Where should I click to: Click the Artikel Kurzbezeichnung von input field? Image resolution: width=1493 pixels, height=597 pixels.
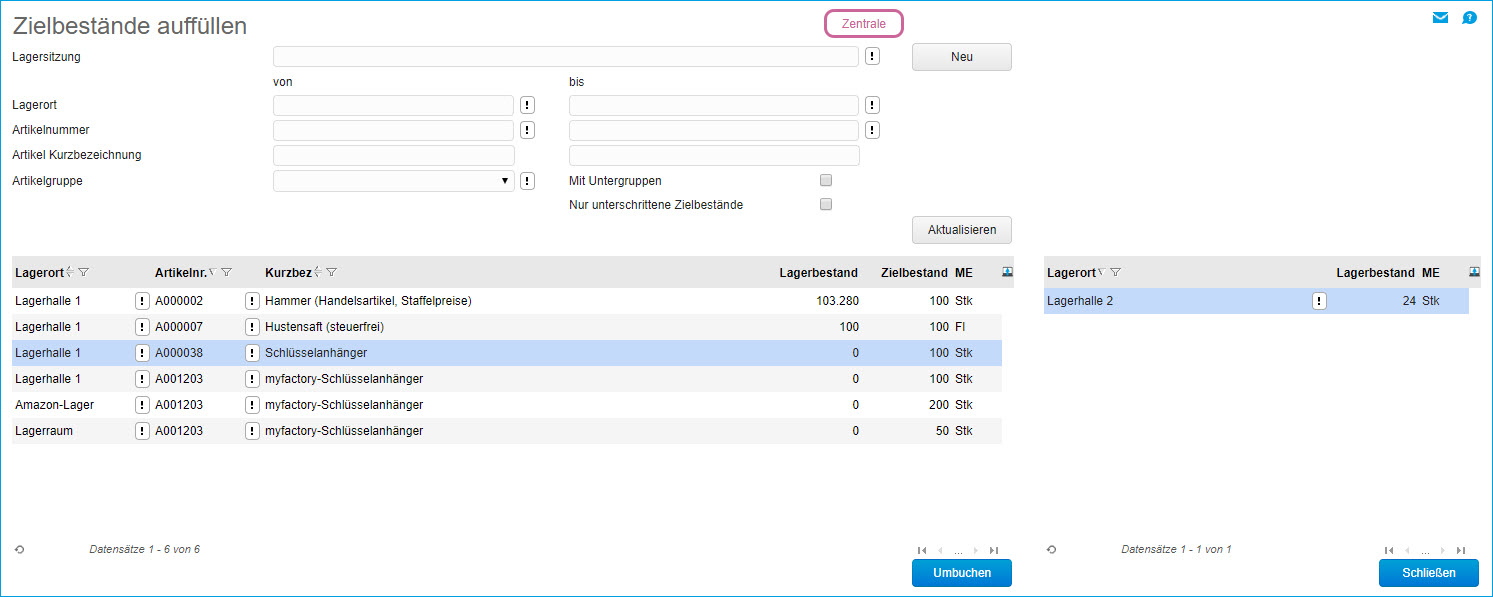pos(393,155)
